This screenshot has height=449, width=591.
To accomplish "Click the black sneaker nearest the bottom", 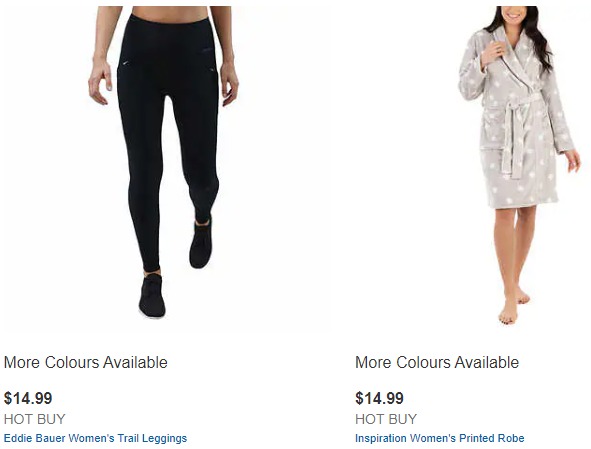I will (152, 296).
